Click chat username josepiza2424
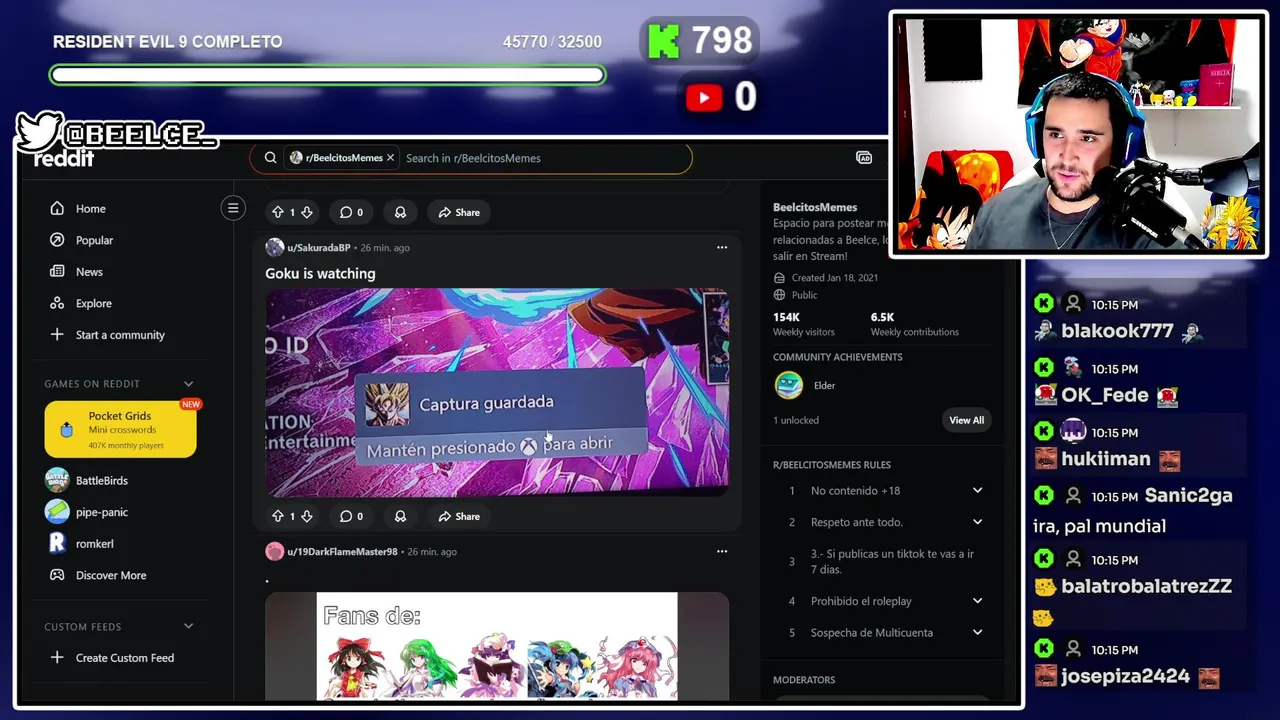 point(1126,676)
